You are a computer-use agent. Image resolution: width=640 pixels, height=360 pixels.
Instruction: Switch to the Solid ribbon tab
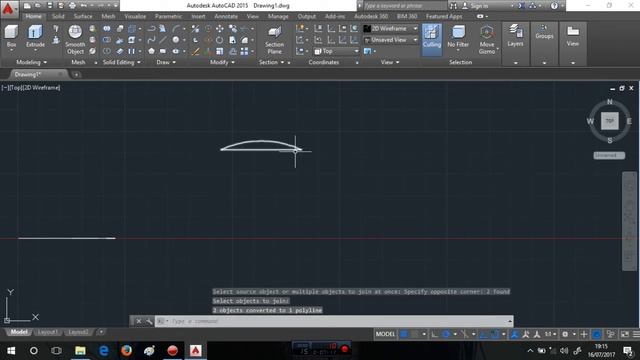pos(58,16)
